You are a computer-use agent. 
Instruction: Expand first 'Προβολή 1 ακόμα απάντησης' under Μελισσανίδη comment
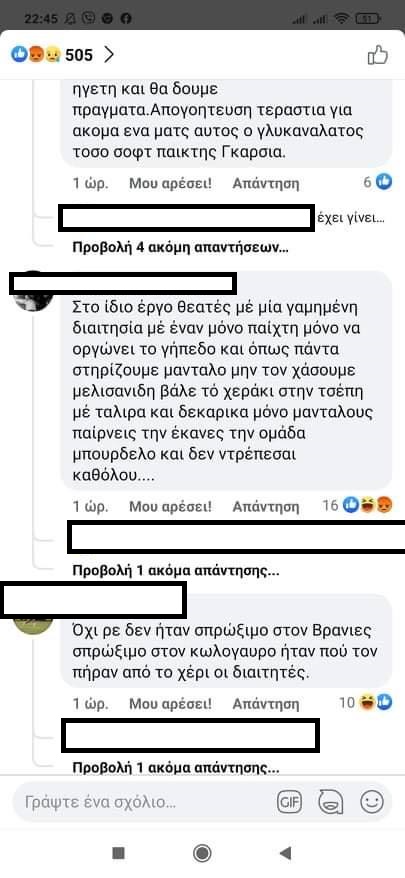click(176, 571)
